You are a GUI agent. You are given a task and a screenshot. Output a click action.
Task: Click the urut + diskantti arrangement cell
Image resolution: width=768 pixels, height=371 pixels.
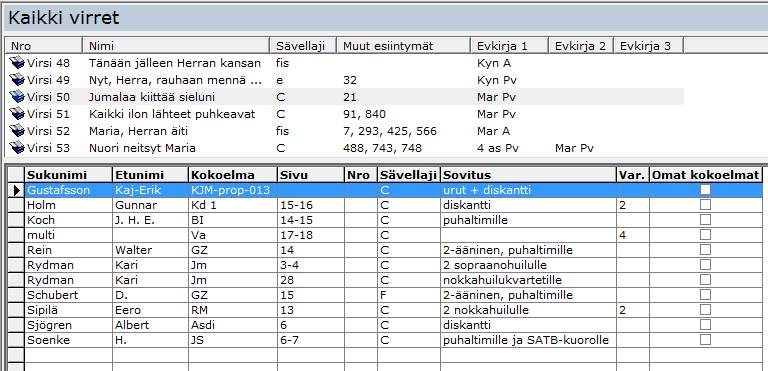pyautogui.click(x=528, y=190)
